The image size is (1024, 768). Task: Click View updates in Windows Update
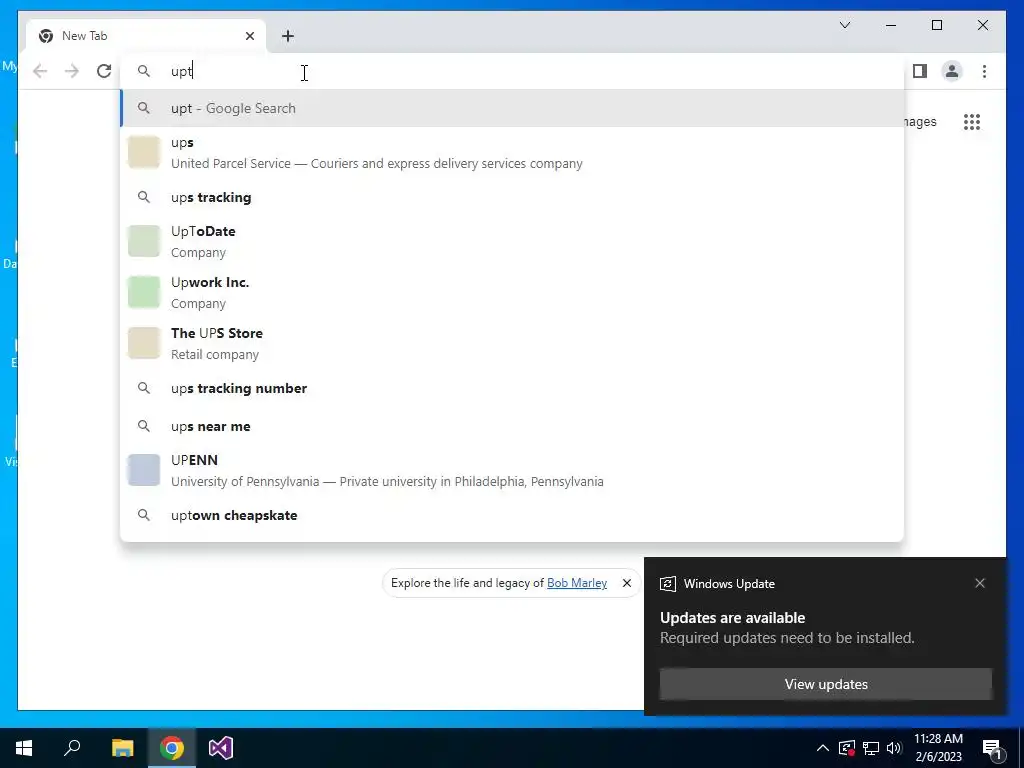826,684
